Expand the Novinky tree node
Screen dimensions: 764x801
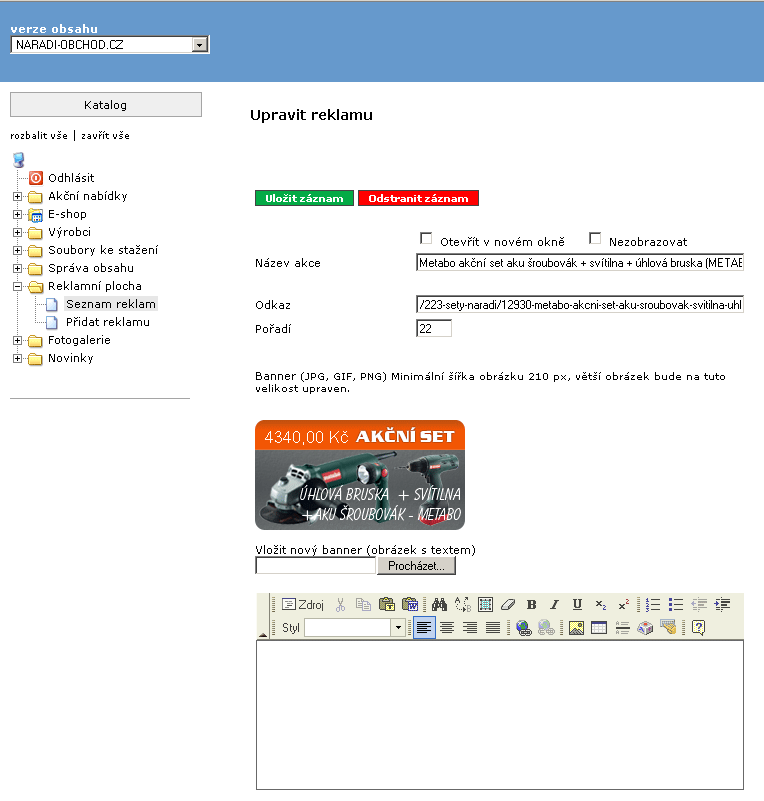click(x=17, y=359)
